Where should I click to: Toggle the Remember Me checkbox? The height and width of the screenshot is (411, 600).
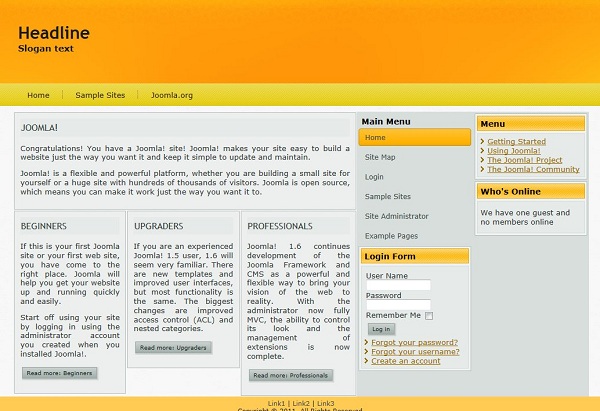(429, 316)
